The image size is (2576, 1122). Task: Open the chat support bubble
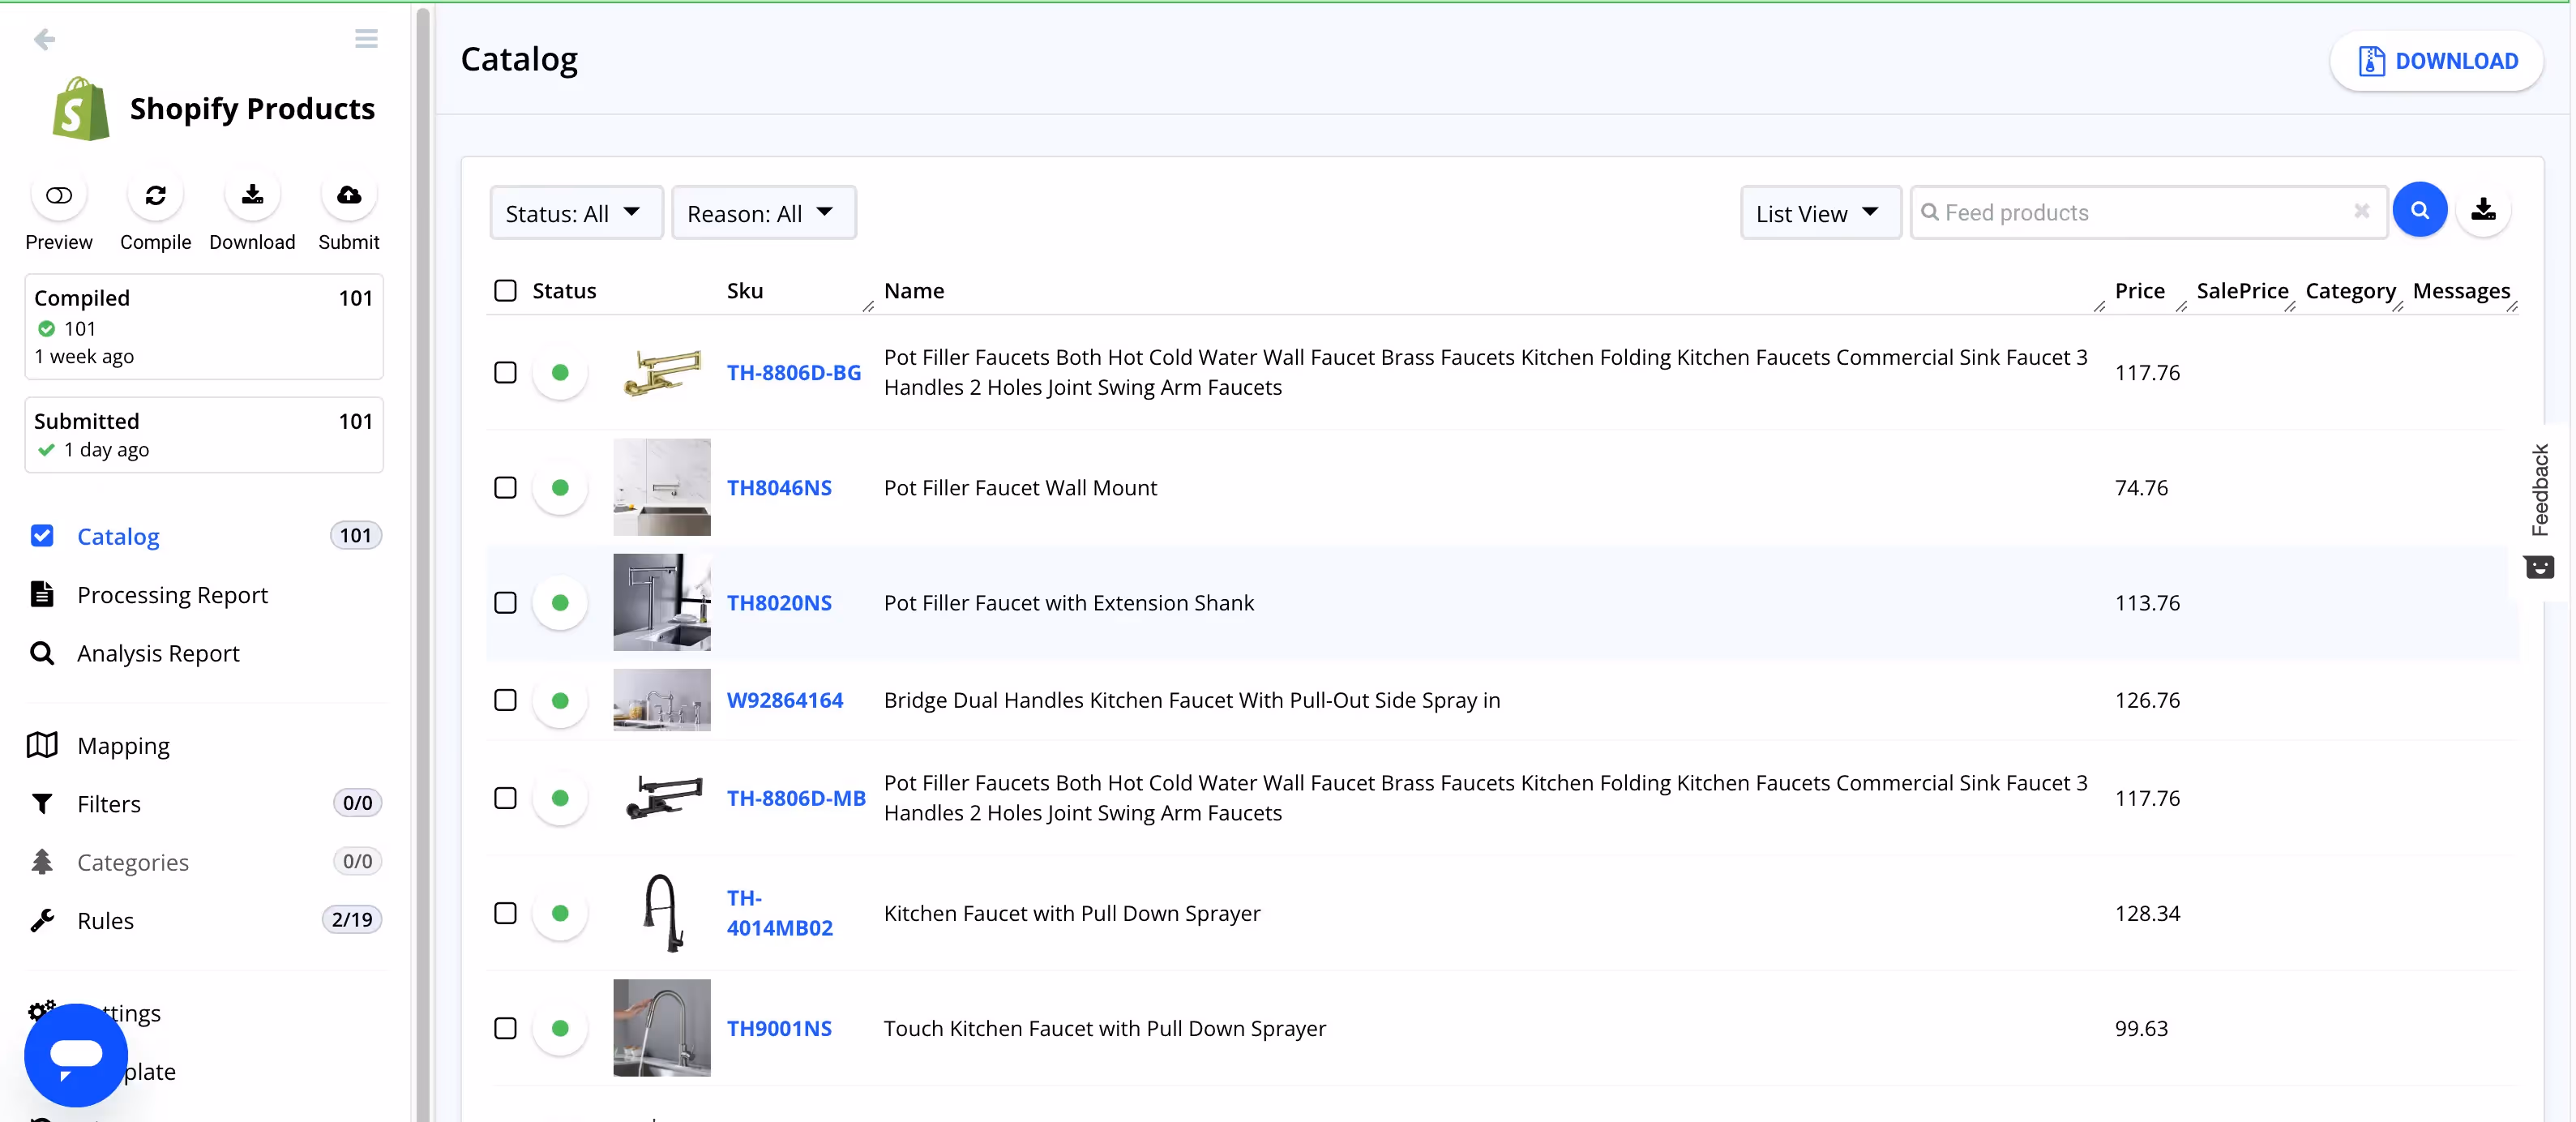click(x=76, y=1055)
